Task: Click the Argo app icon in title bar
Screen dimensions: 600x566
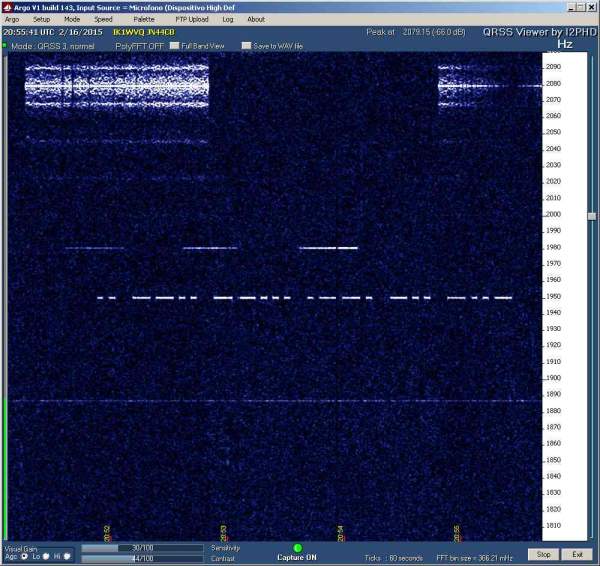Action: pyautogui.click(x=6, y=6)
